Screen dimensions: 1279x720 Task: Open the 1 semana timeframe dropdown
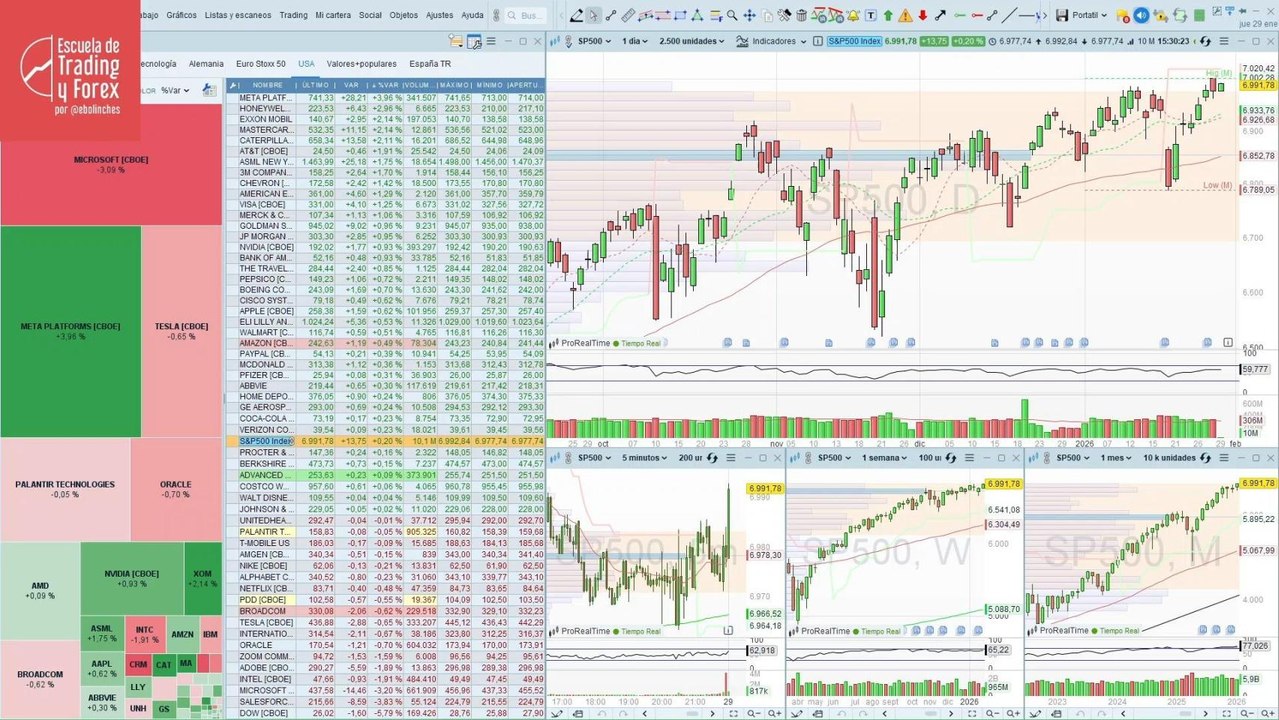click(x=884, y=458)
